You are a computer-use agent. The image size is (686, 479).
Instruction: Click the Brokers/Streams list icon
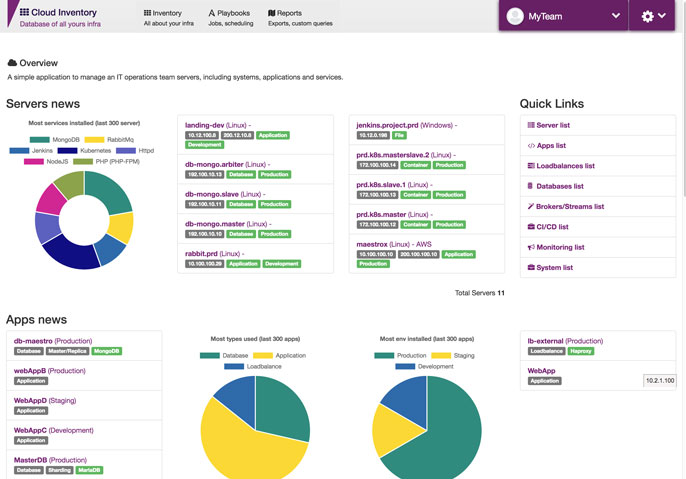click(530, 206)
